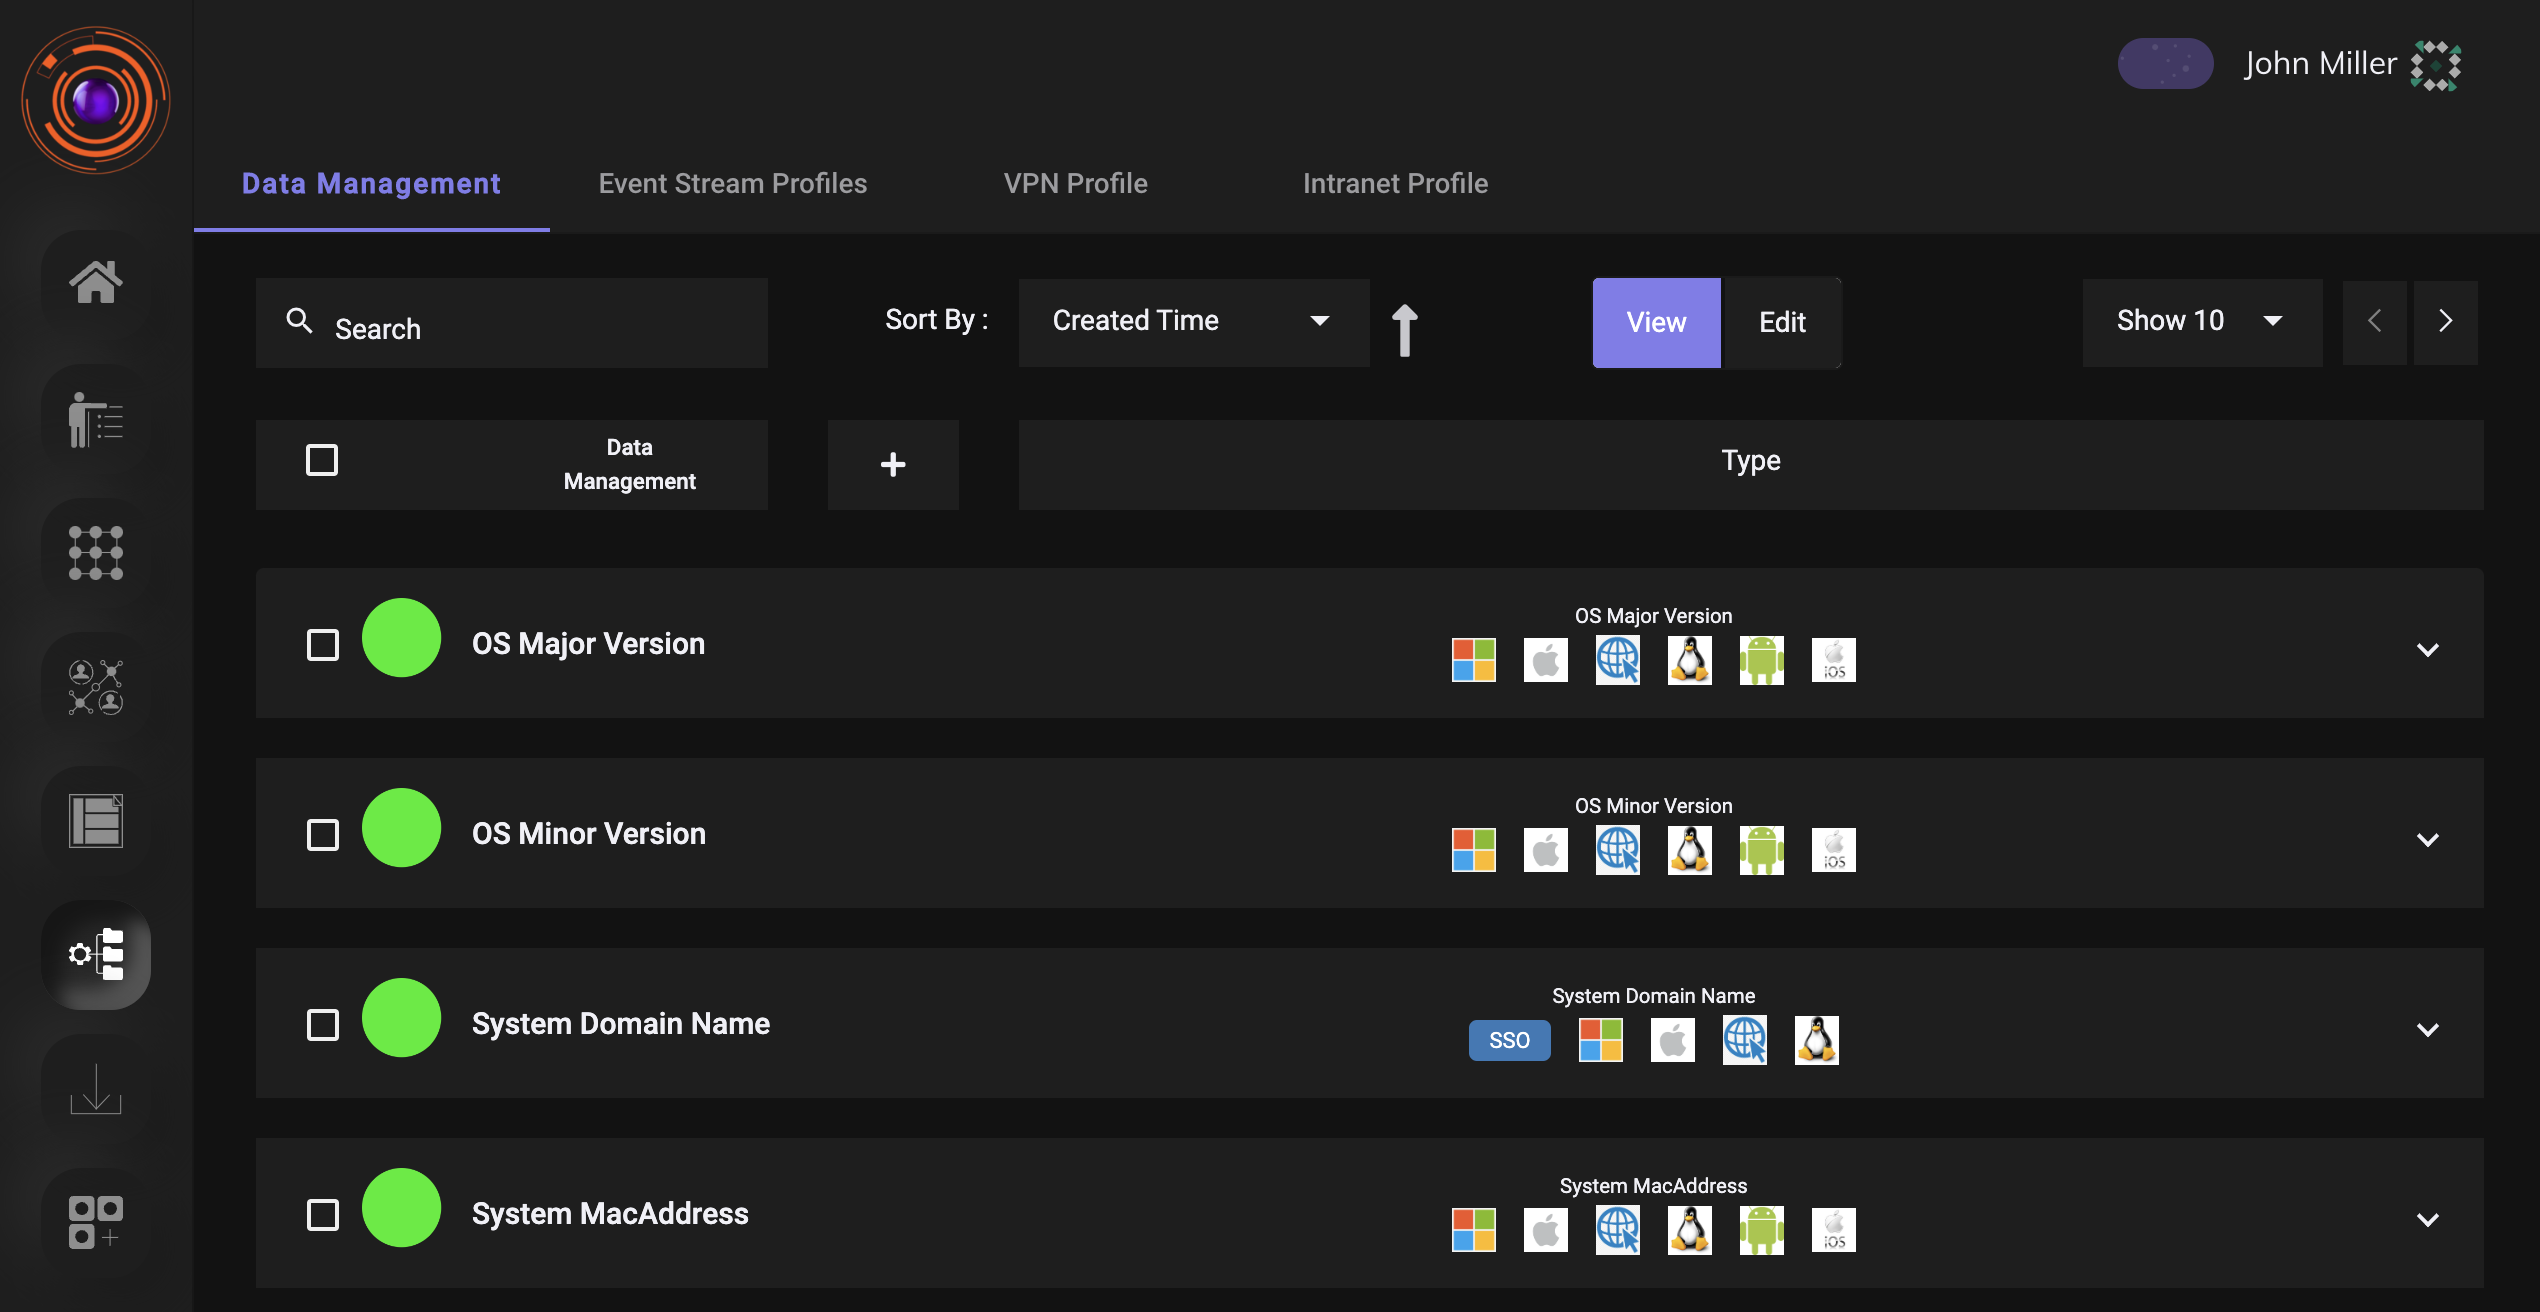The height and width of the screenshot is (1312, 2540).
Task: Click Apple icon in OS Minor Version row
Action: (1546, 850)
